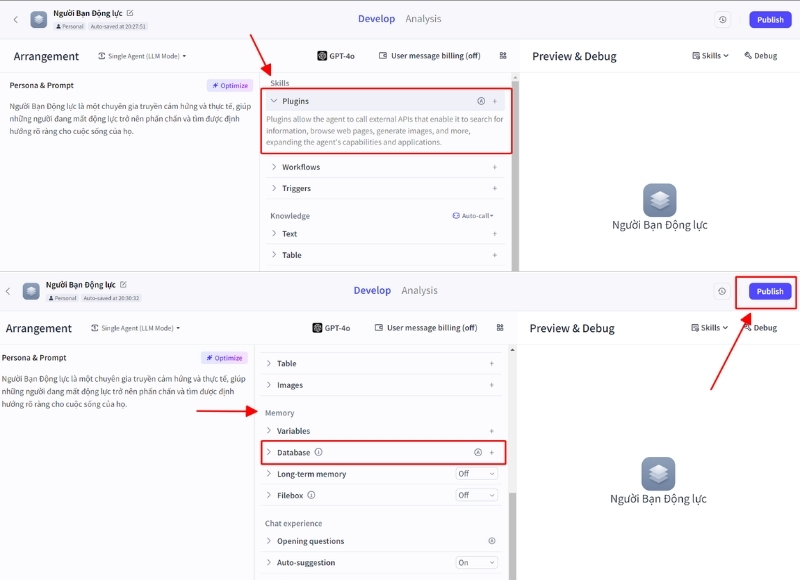Expand the Opening questions section
800x580 pixels.
point(269,541)
